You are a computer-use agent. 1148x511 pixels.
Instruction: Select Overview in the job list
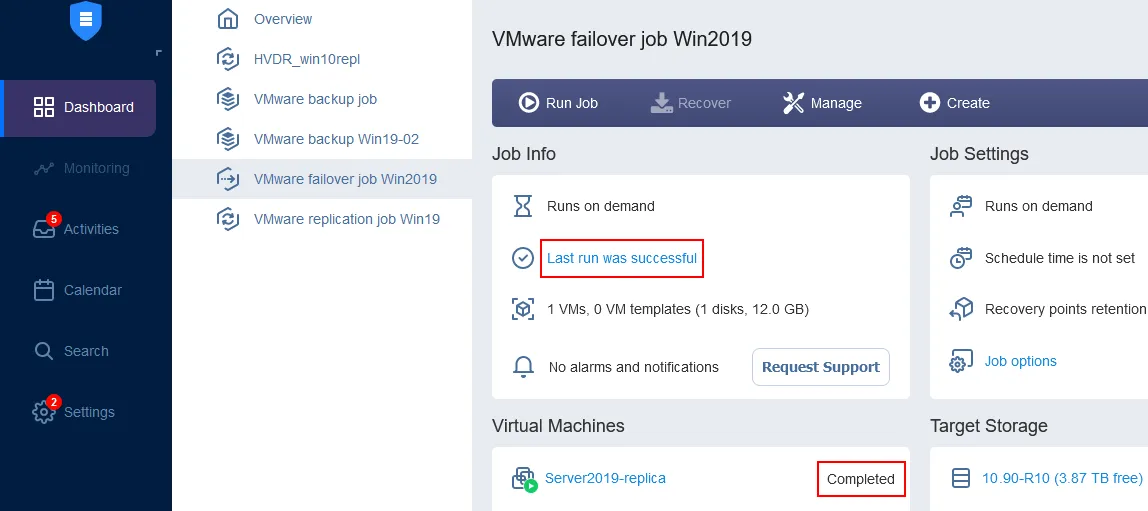[282, 19]
